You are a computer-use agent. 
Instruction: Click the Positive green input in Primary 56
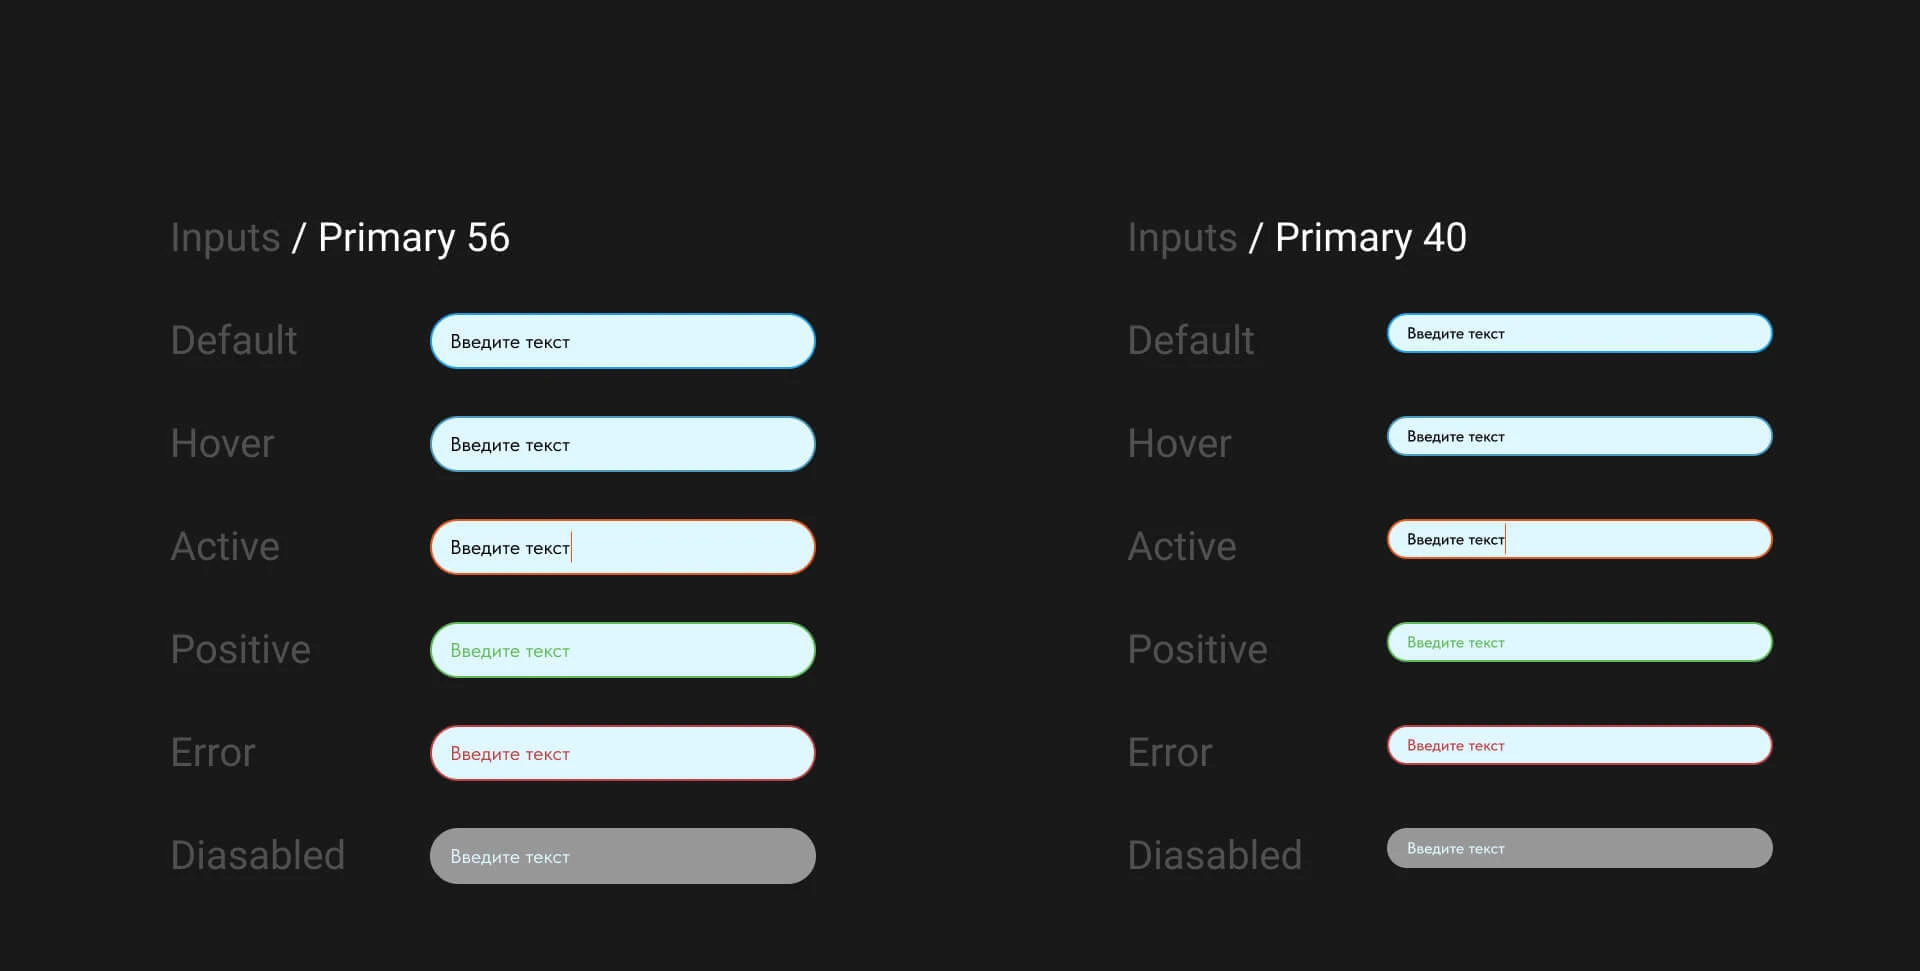point(622,650)
